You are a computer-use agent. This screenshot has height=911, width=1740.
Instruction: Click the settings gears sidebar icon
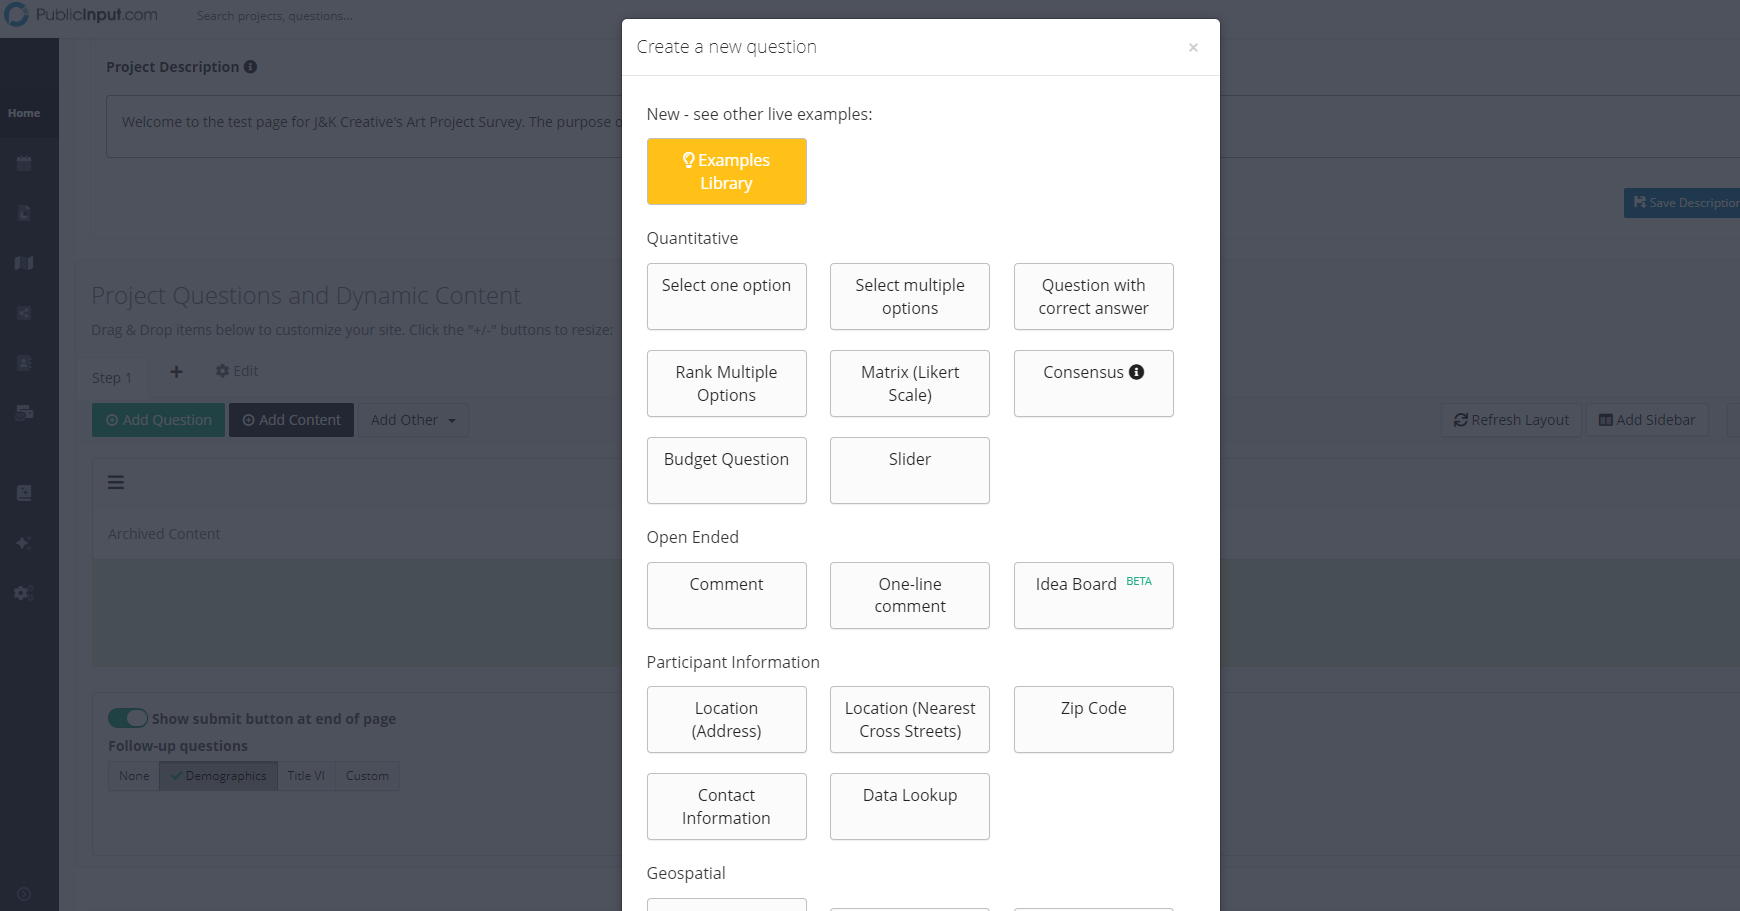click(x=24, y=593)
